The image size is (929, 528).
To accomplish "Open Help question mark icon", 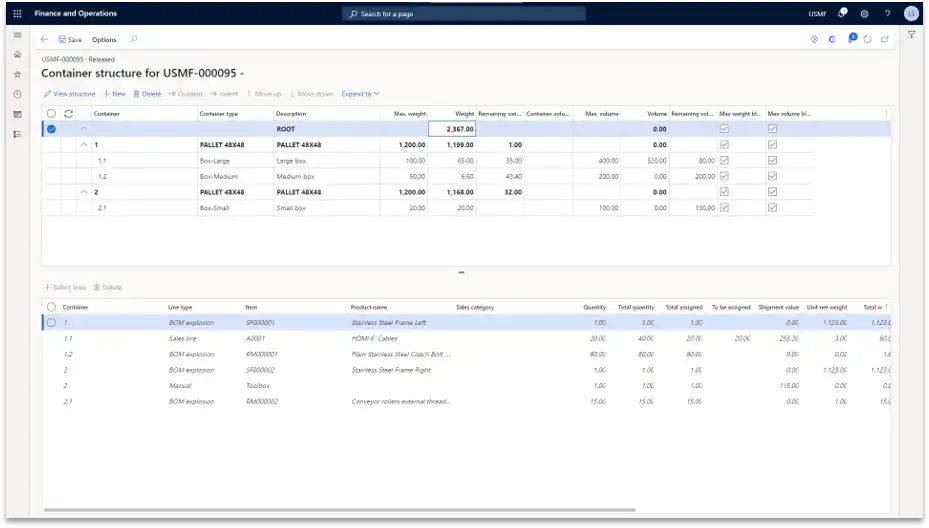I will pyautogui.click(x=887, y=14).
